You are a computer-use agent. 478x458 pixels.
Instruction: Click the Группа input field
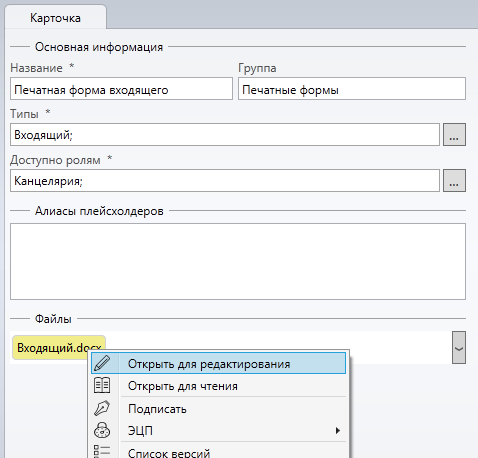352,89
